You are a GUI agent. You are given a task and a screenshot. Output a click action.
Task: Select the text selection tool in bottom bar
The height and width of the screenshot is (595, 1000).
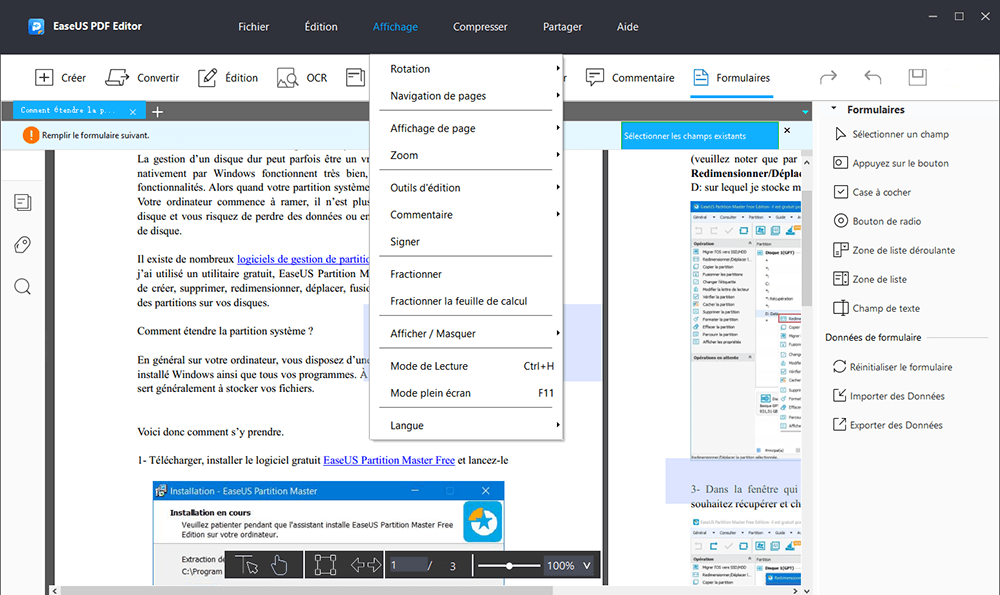coord(246,565)
